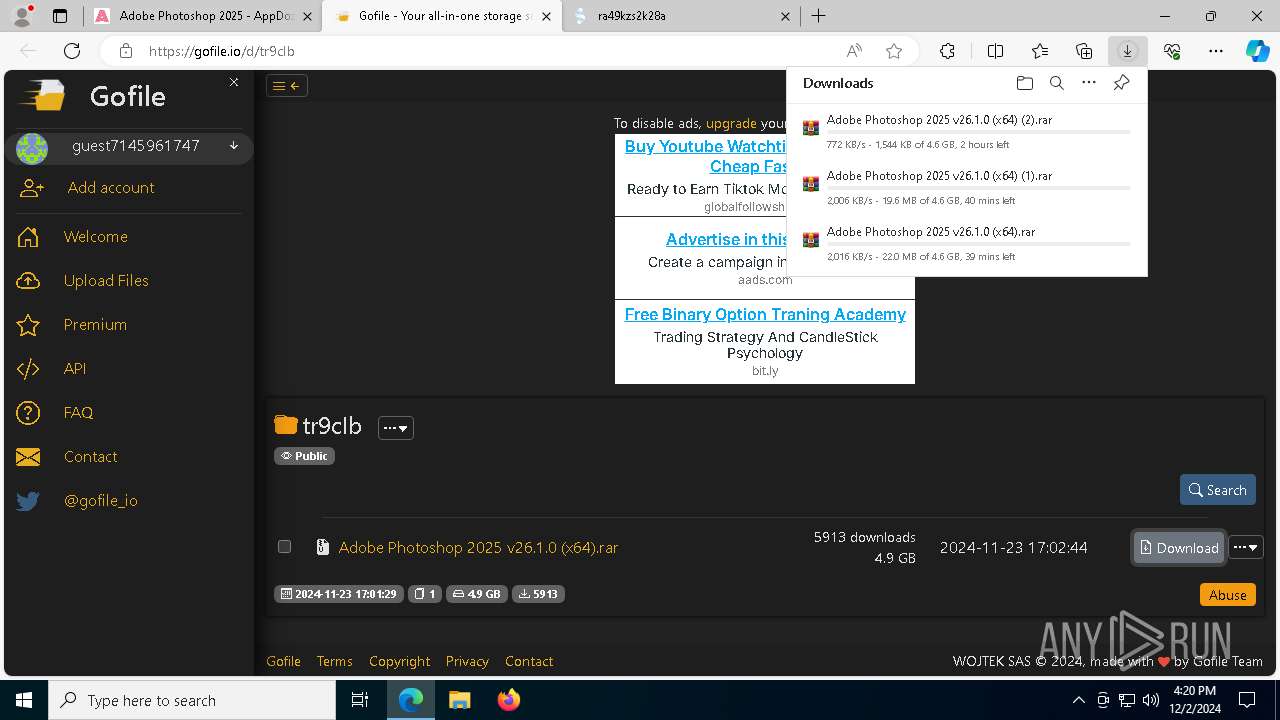Open Split screen icon in toolbar

click(x=995, y=51)
